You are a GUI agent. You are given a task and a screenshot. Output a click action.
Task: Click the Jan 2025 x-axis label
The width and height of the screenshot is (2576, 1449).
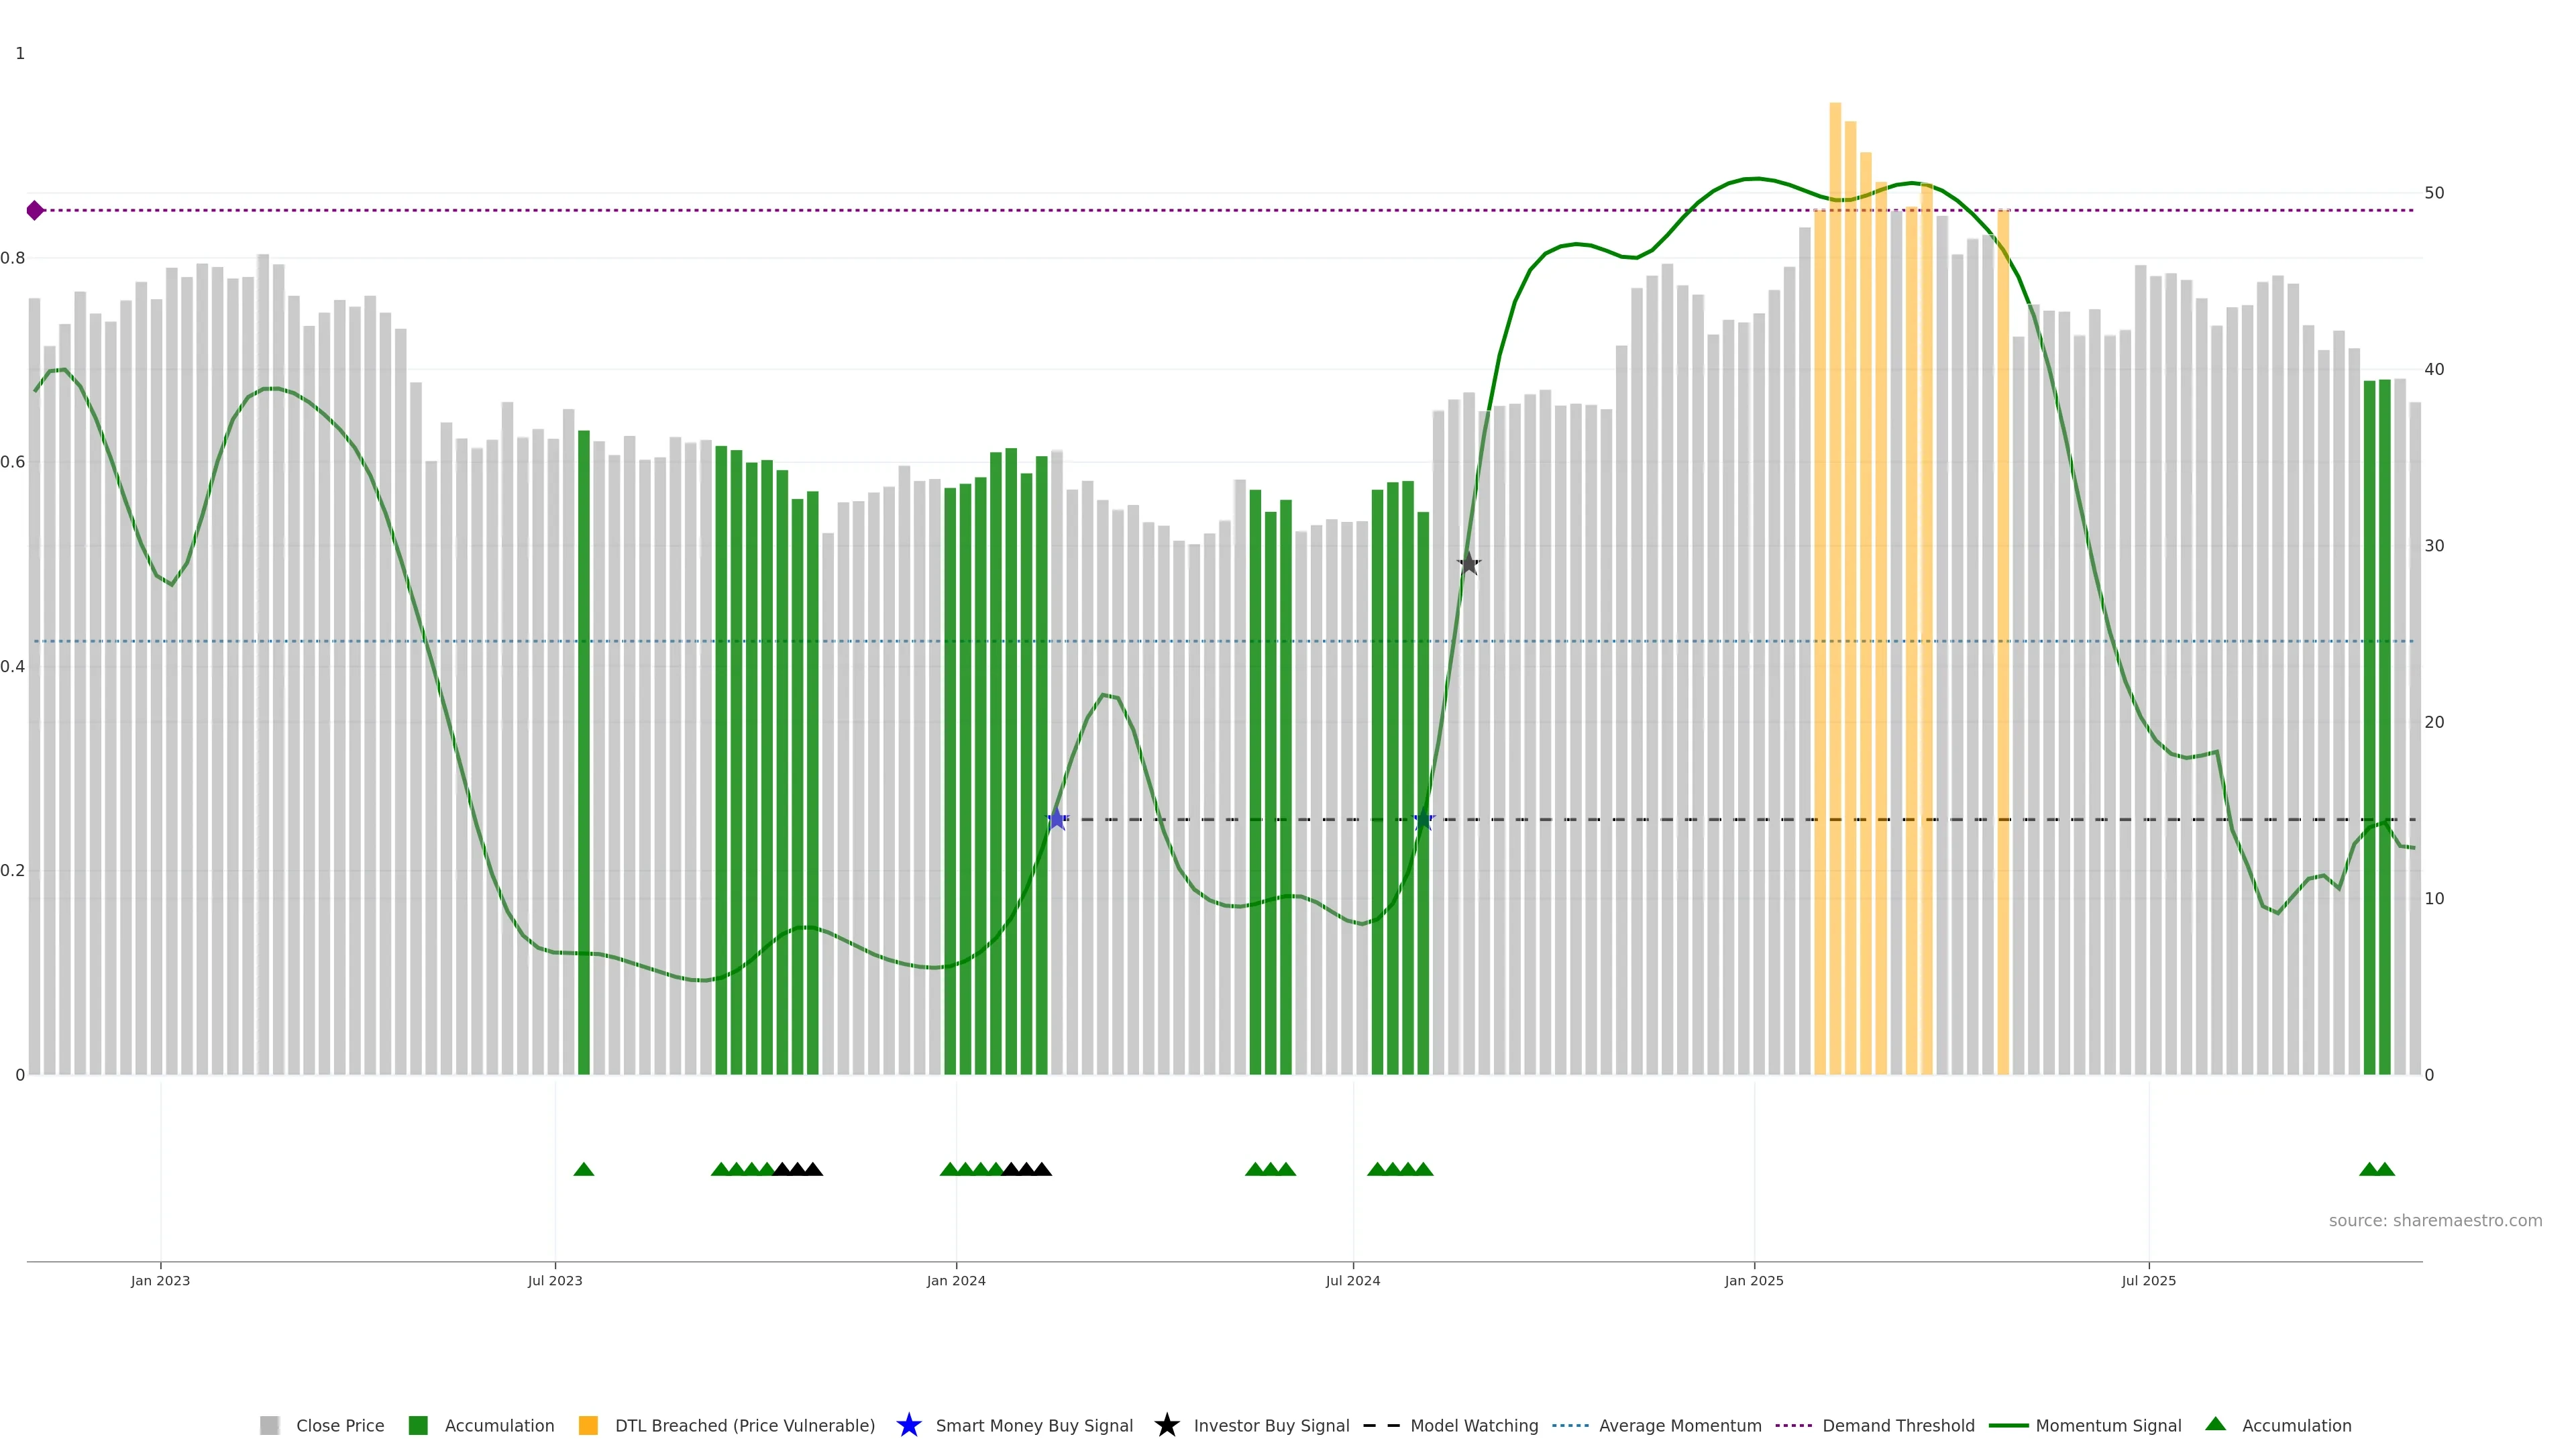(x=1753, y=1280)
